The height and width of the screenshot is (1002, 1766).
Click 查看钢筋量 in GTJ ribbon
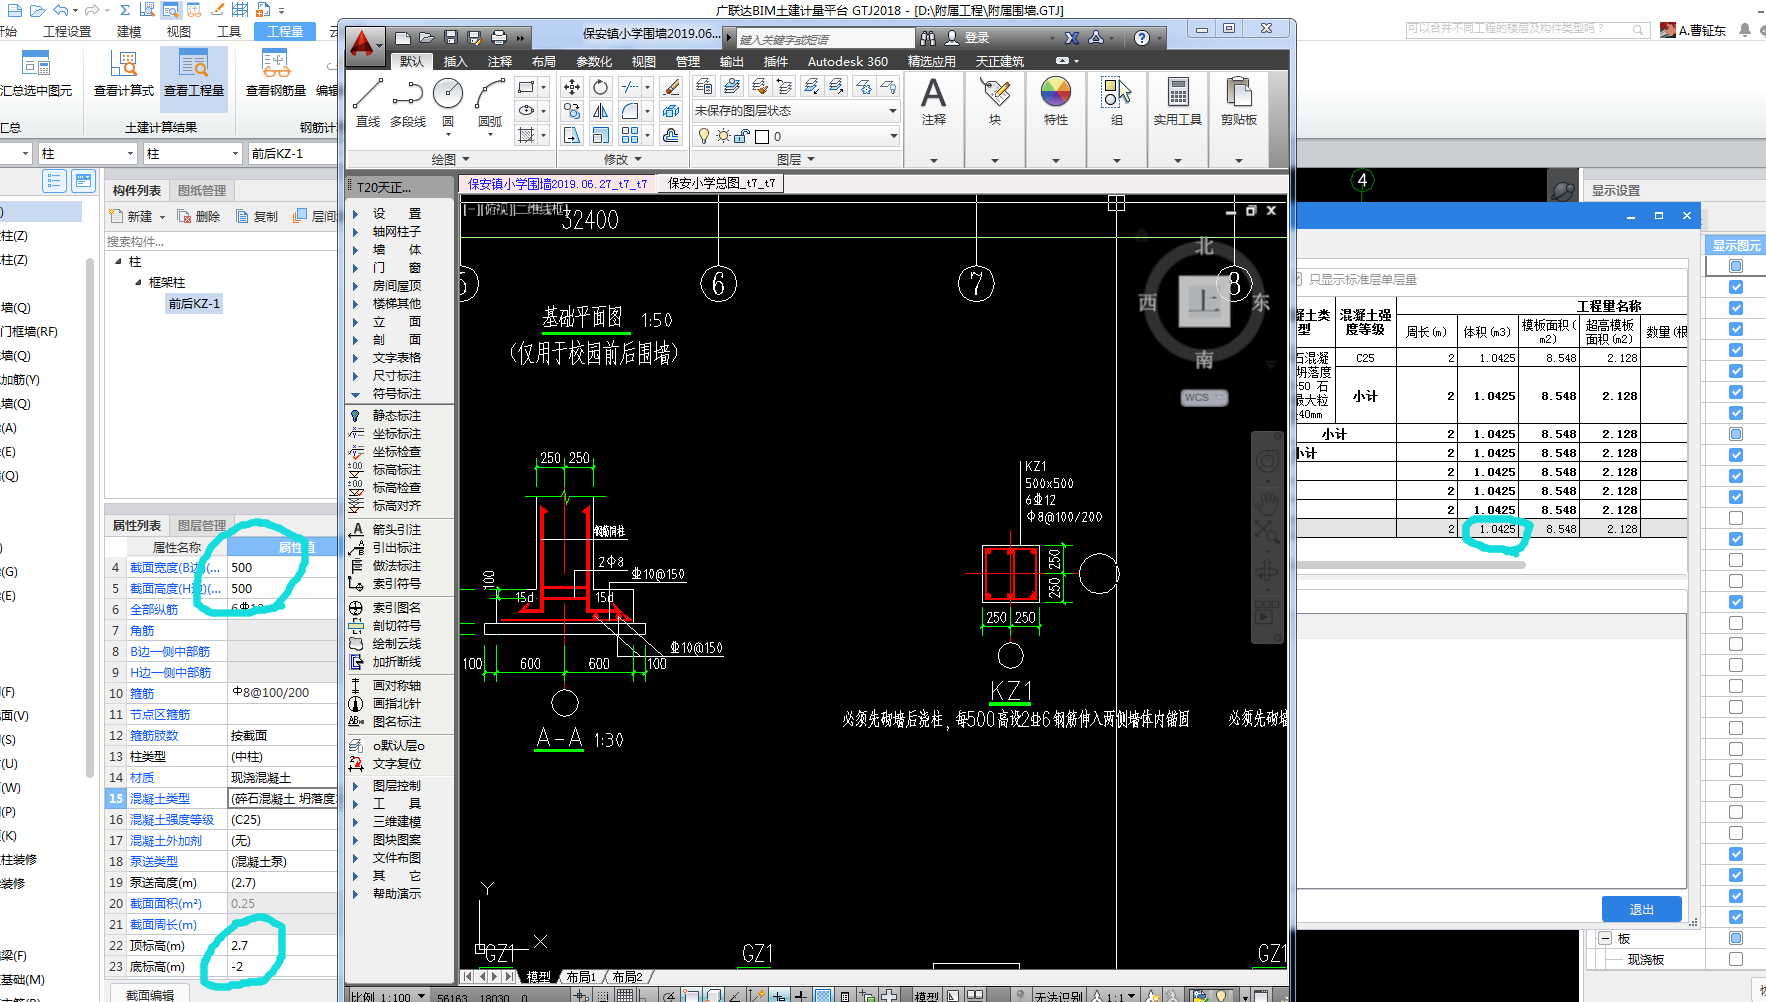coord(276,74)
